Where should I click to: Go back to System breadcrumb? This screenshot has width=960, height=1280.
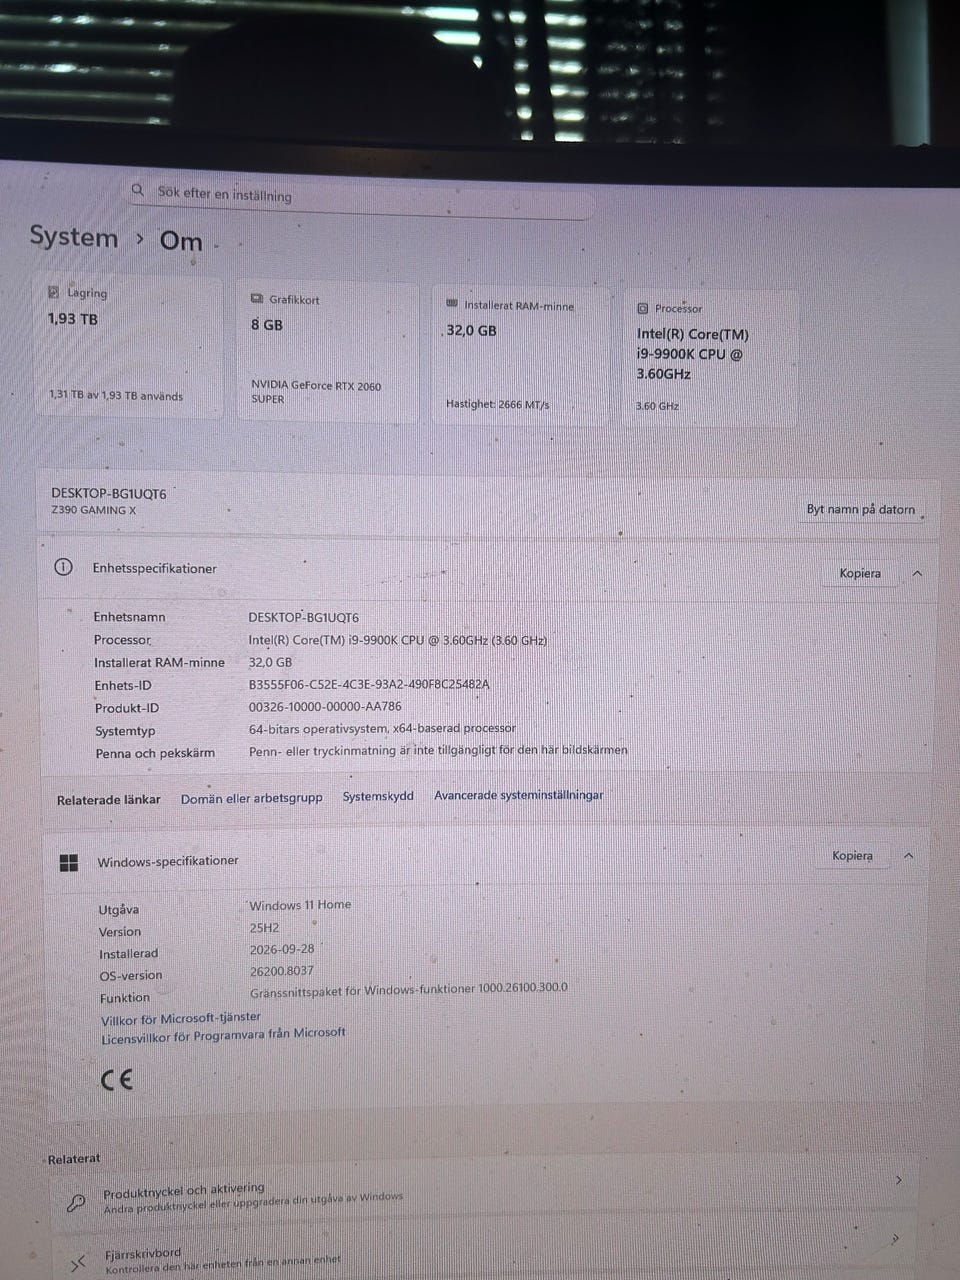click(x=74, y=237)
